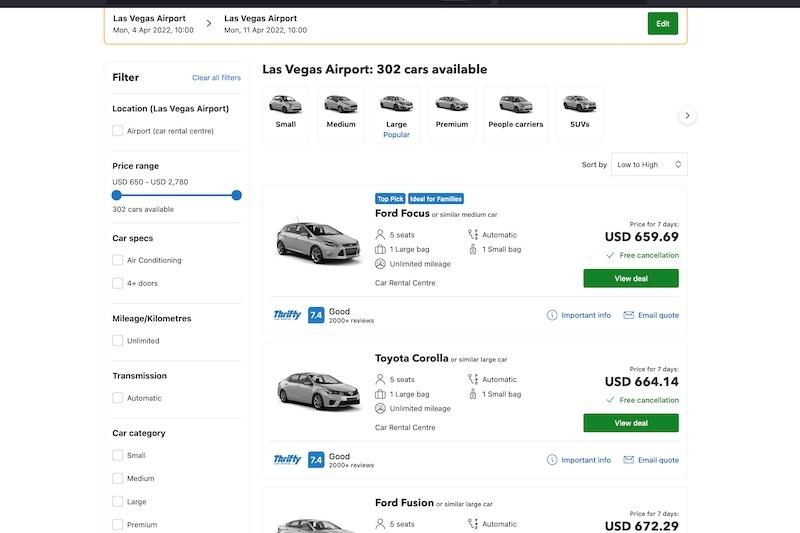Click seats person icon on Toyota Corolla
Viewport: 800px width, 533px height.
(x=380, y=379)
